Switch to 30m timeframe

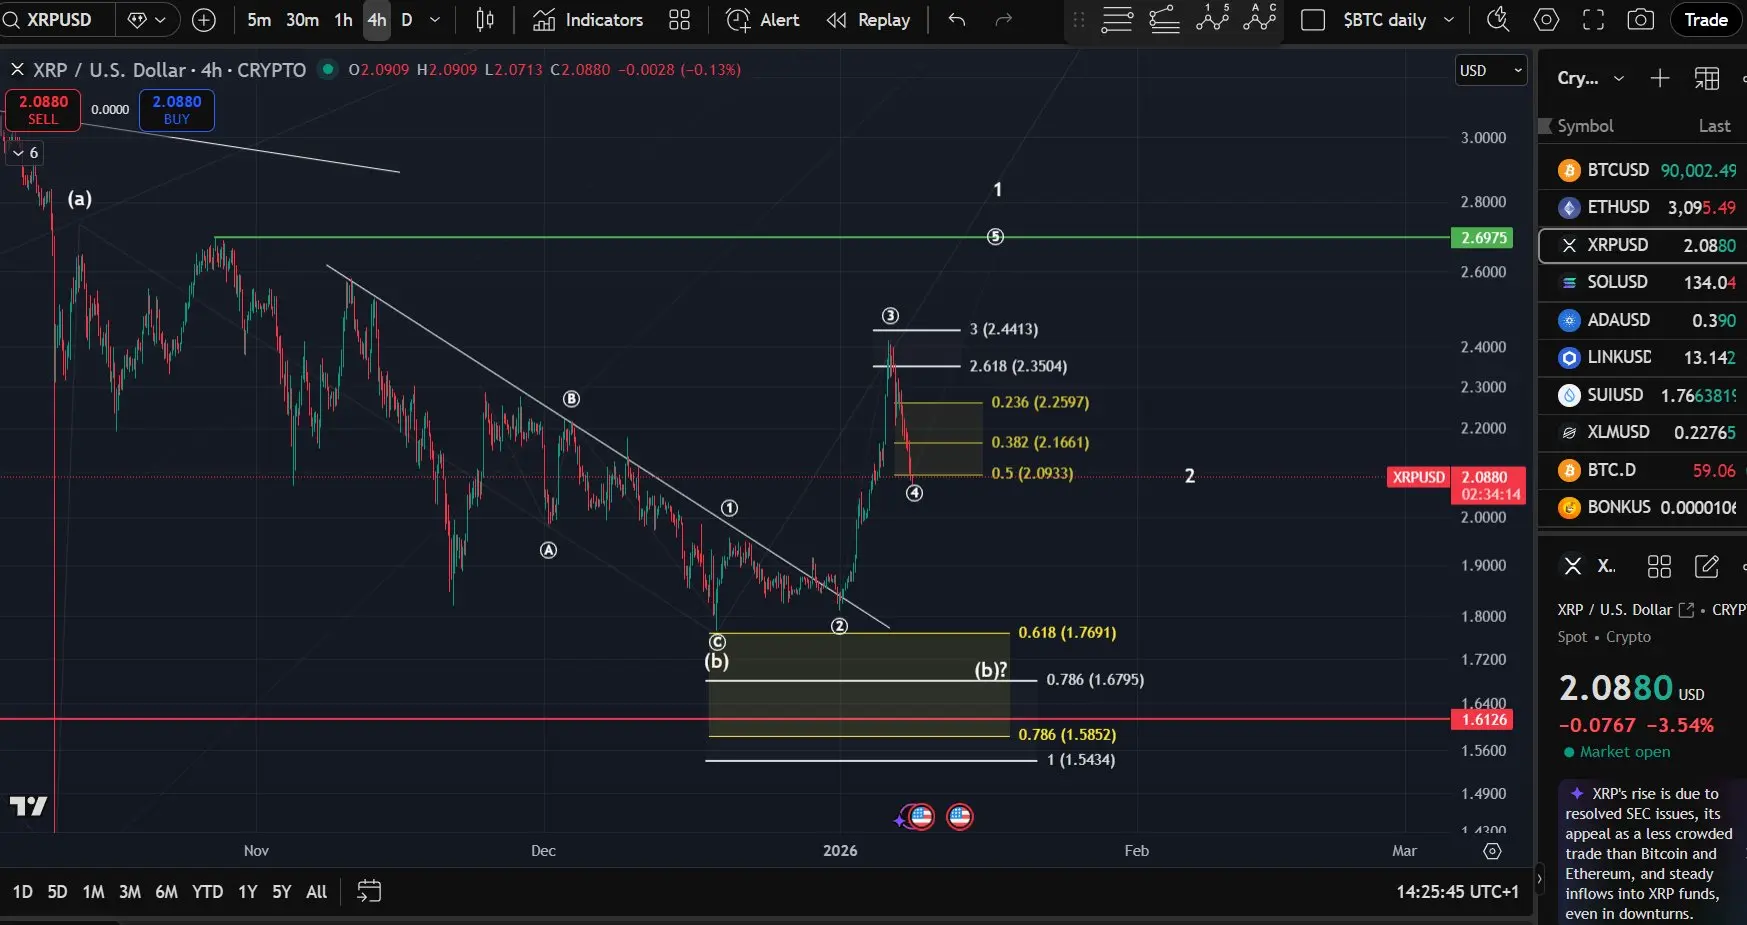pos(302,20)
